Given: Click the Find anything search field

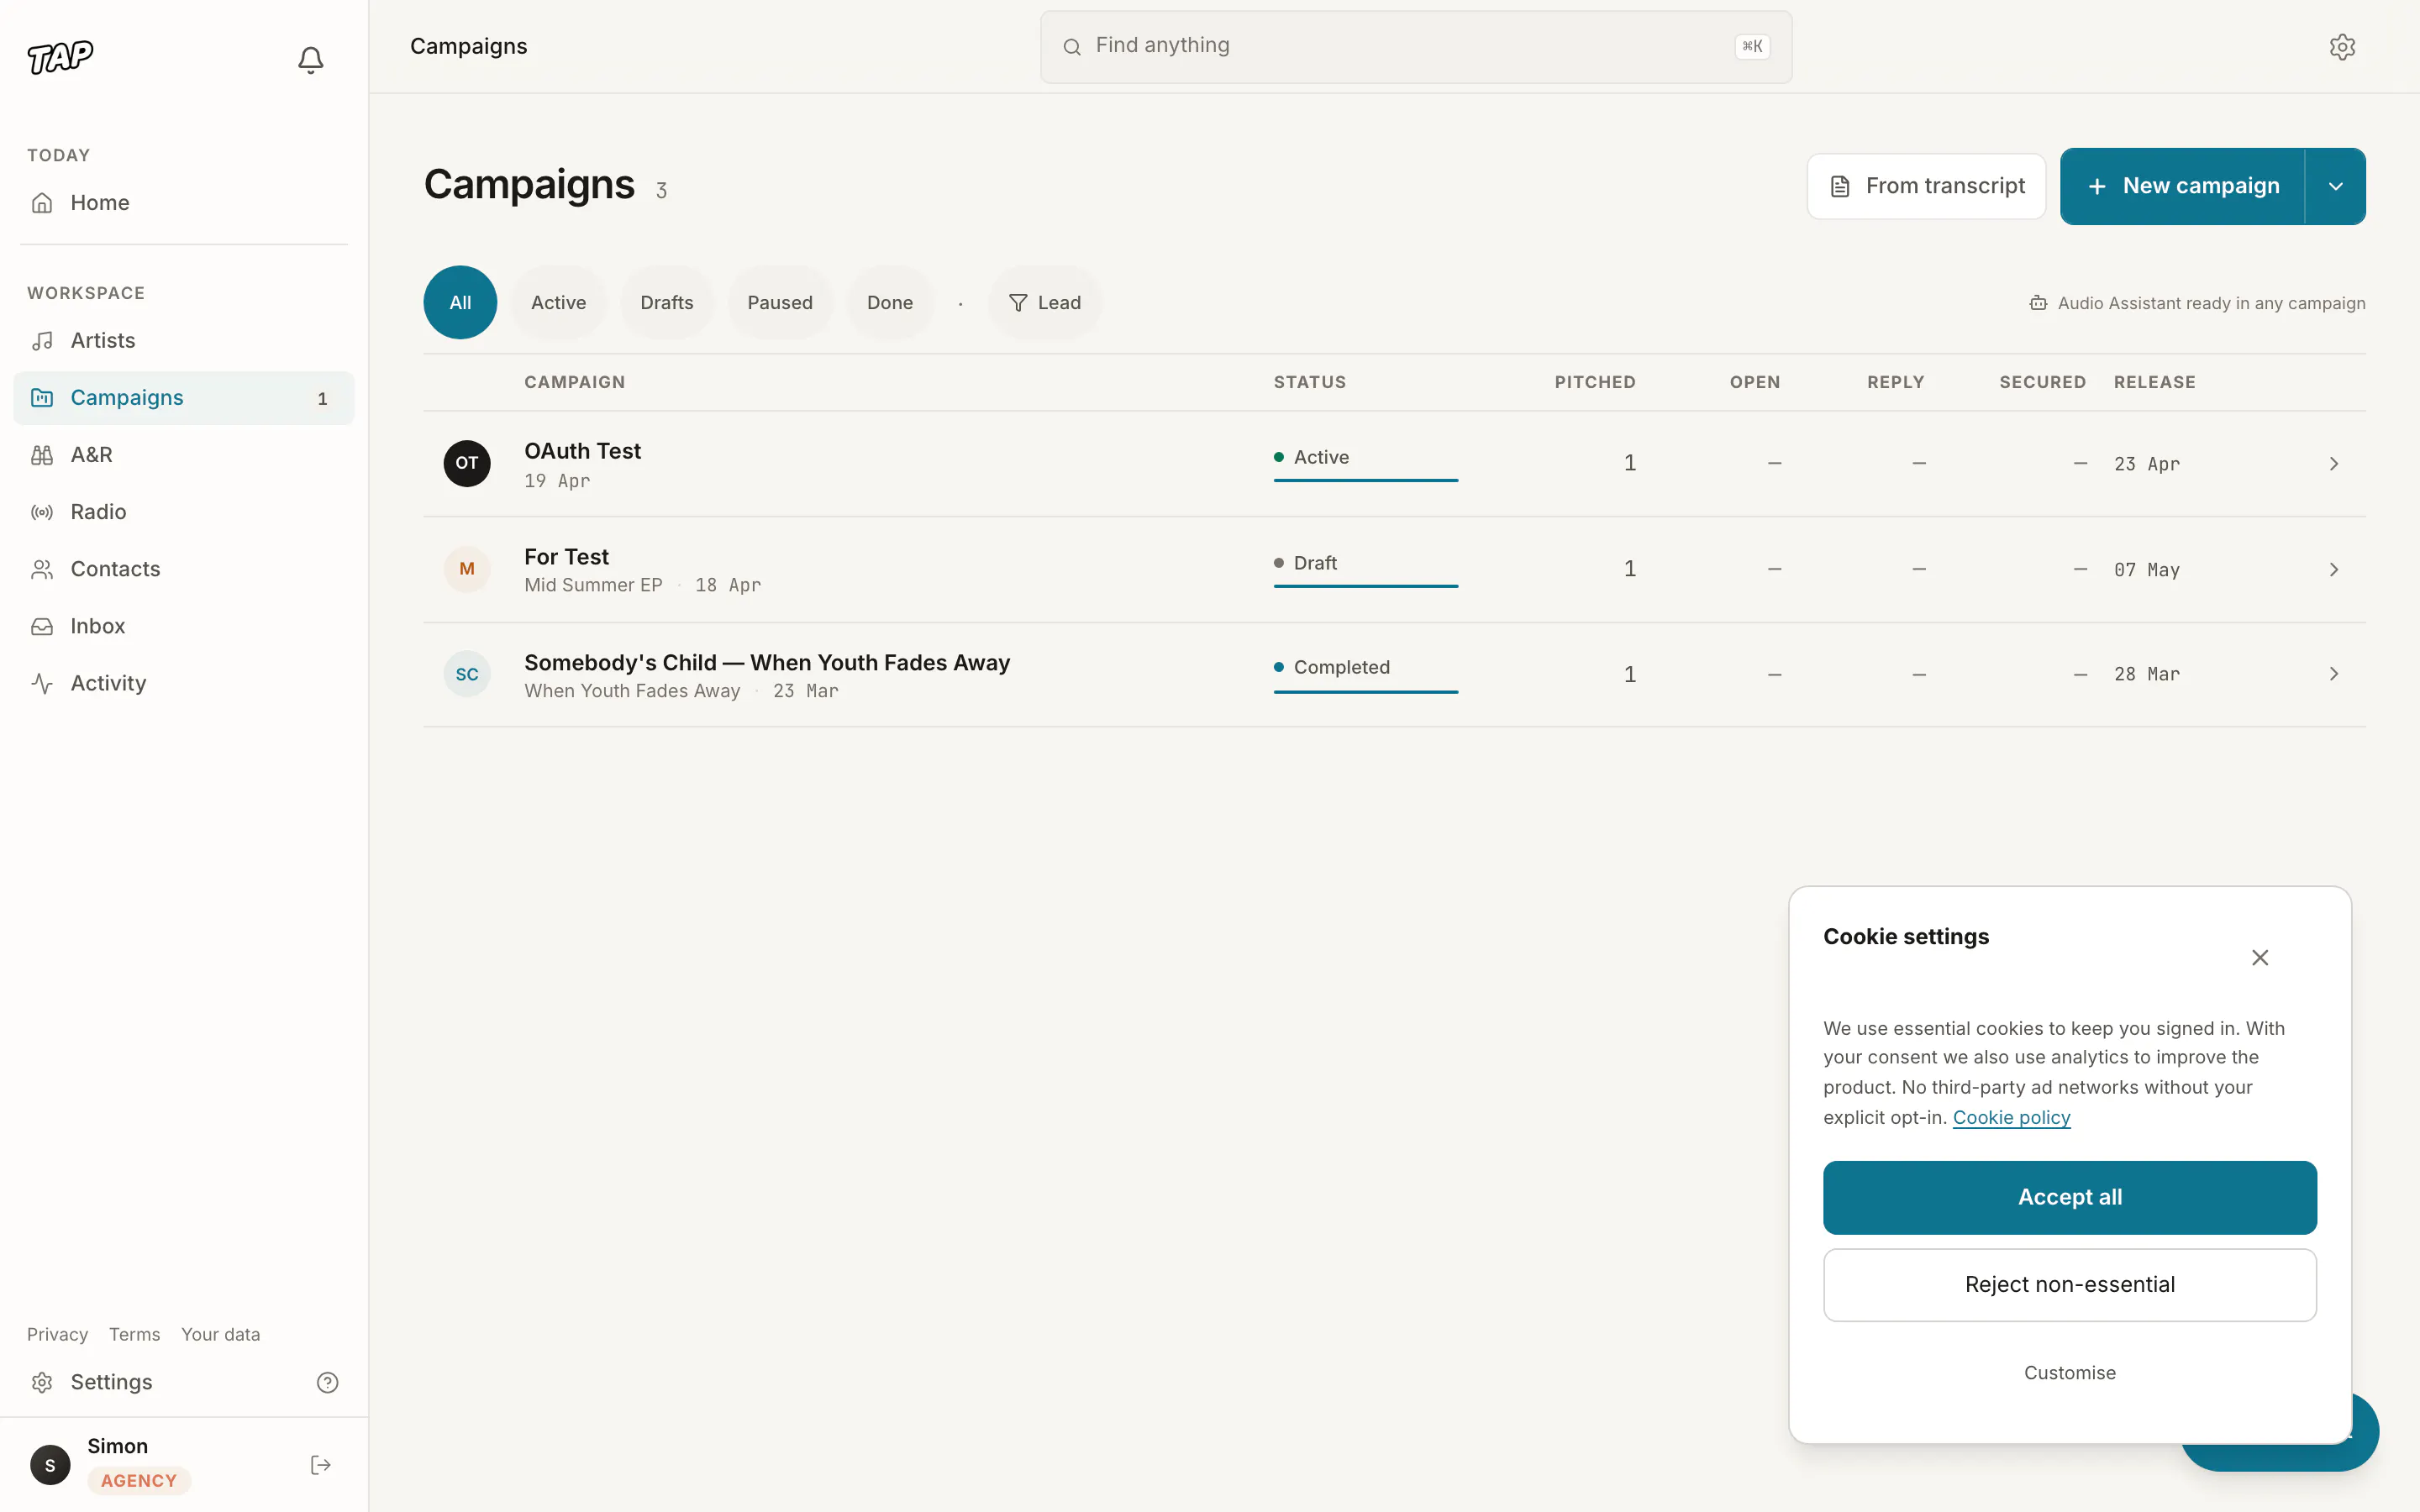Looking at the screenshot, I should pos(1416,47).
